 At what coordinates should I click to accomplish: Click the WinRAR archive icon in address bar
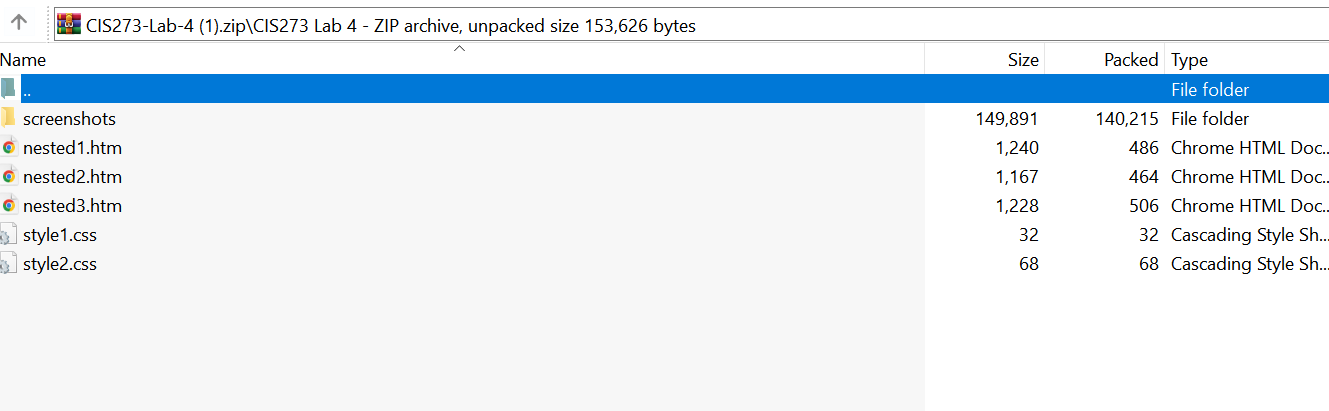point(69,25)
